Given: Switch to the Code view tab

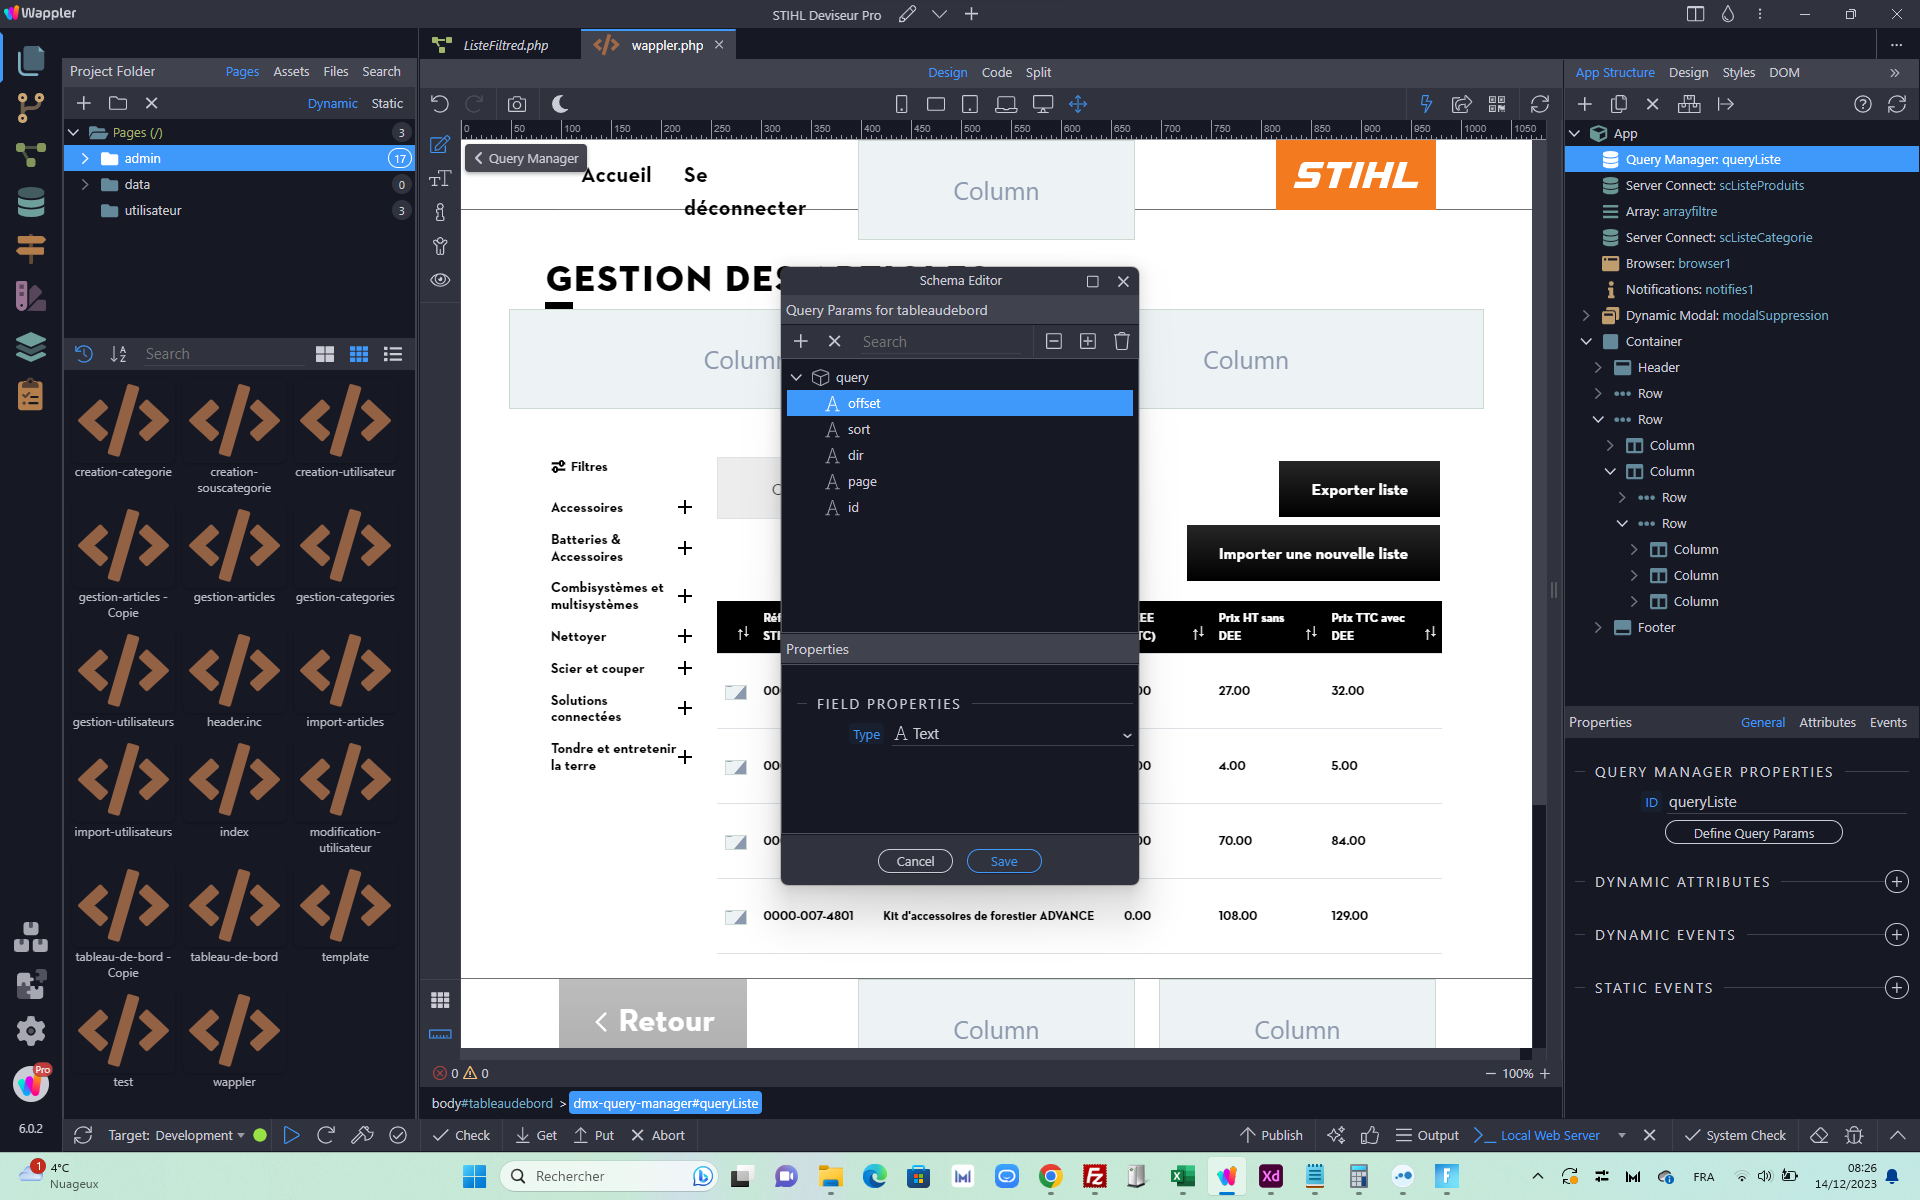Looking at the screenshot, I should (996, 73).
